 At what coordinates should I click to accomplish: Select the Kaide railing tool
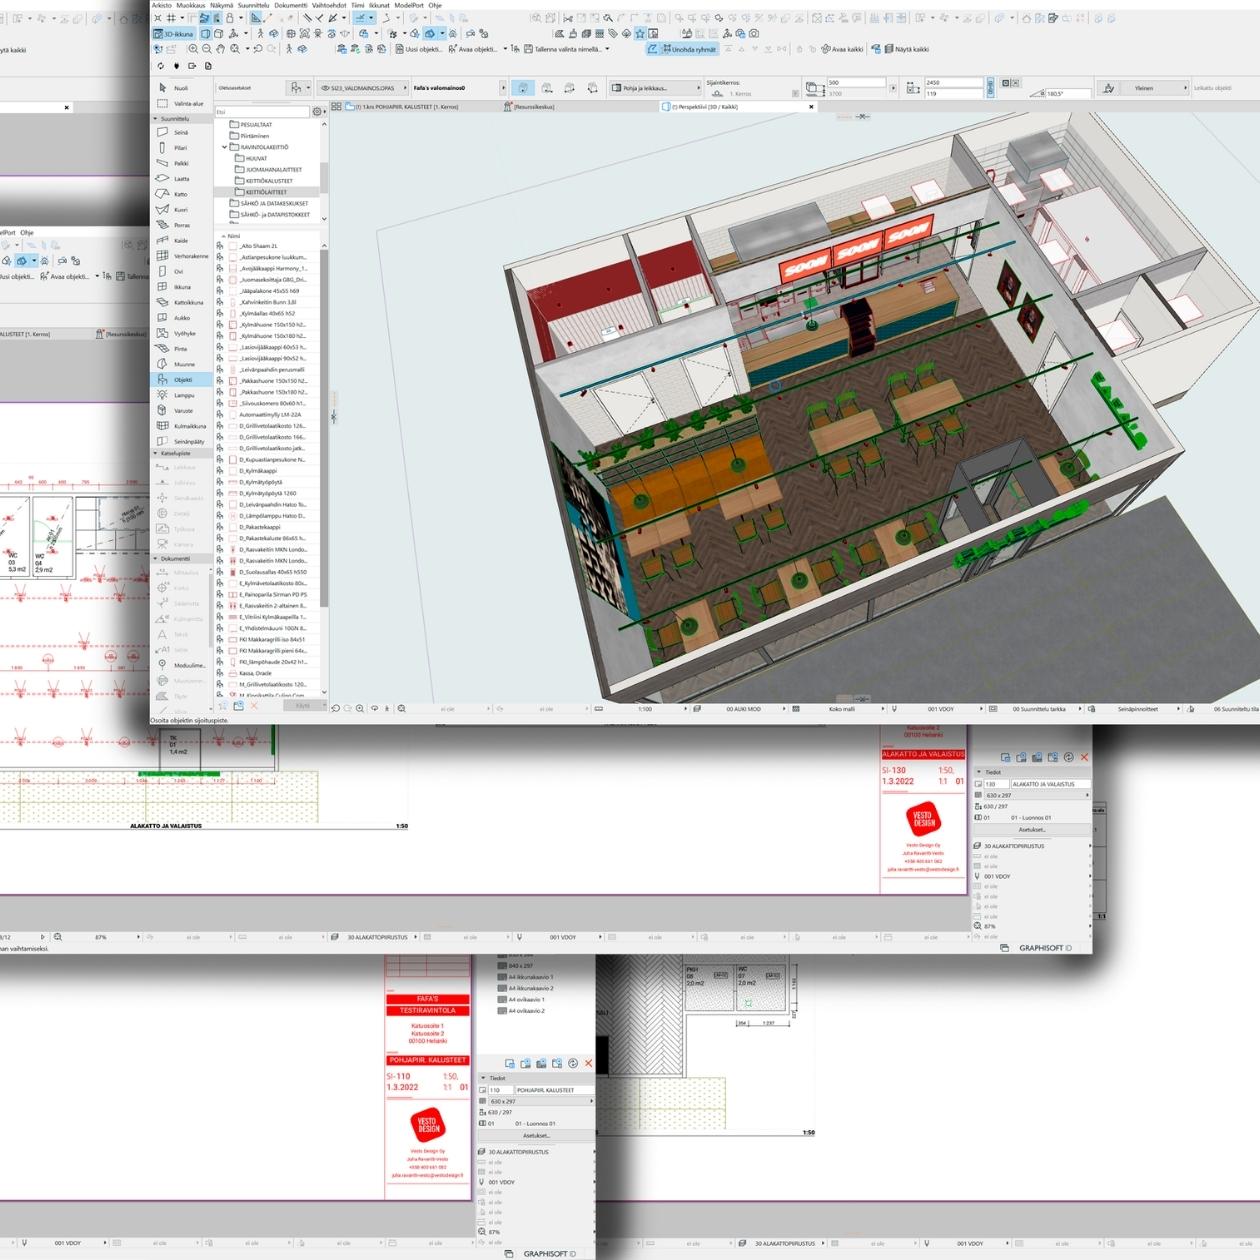click(x=181, y=240)
